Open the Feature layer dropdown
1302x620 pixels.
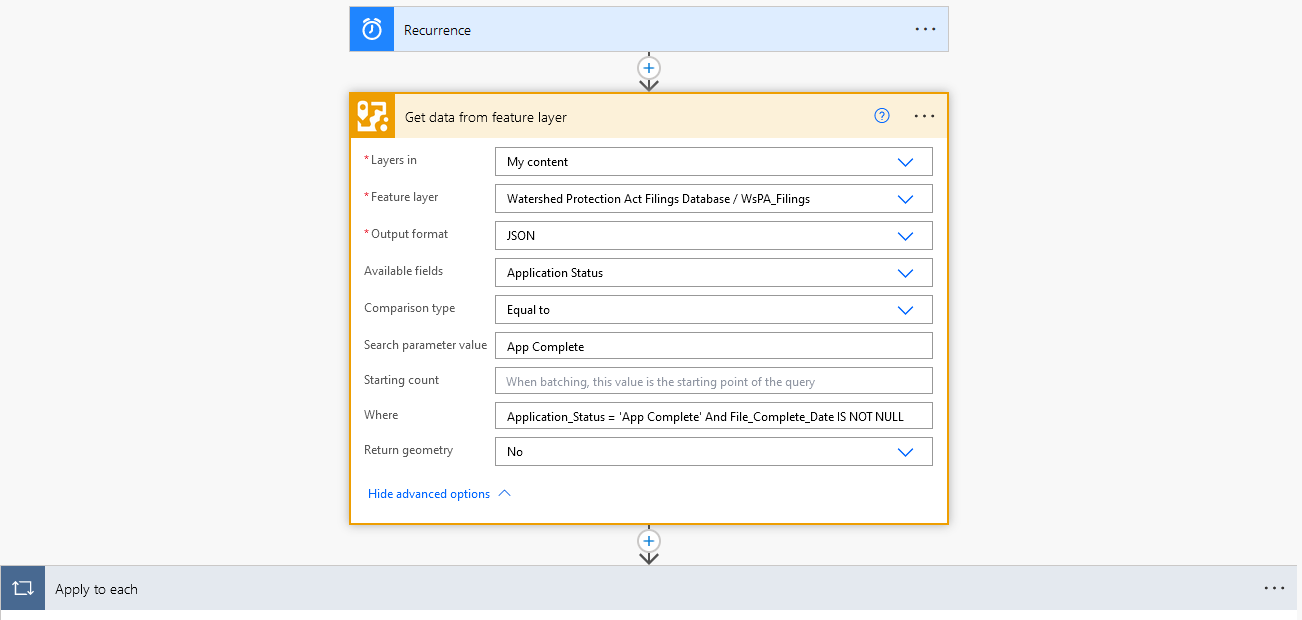[905, 199]
